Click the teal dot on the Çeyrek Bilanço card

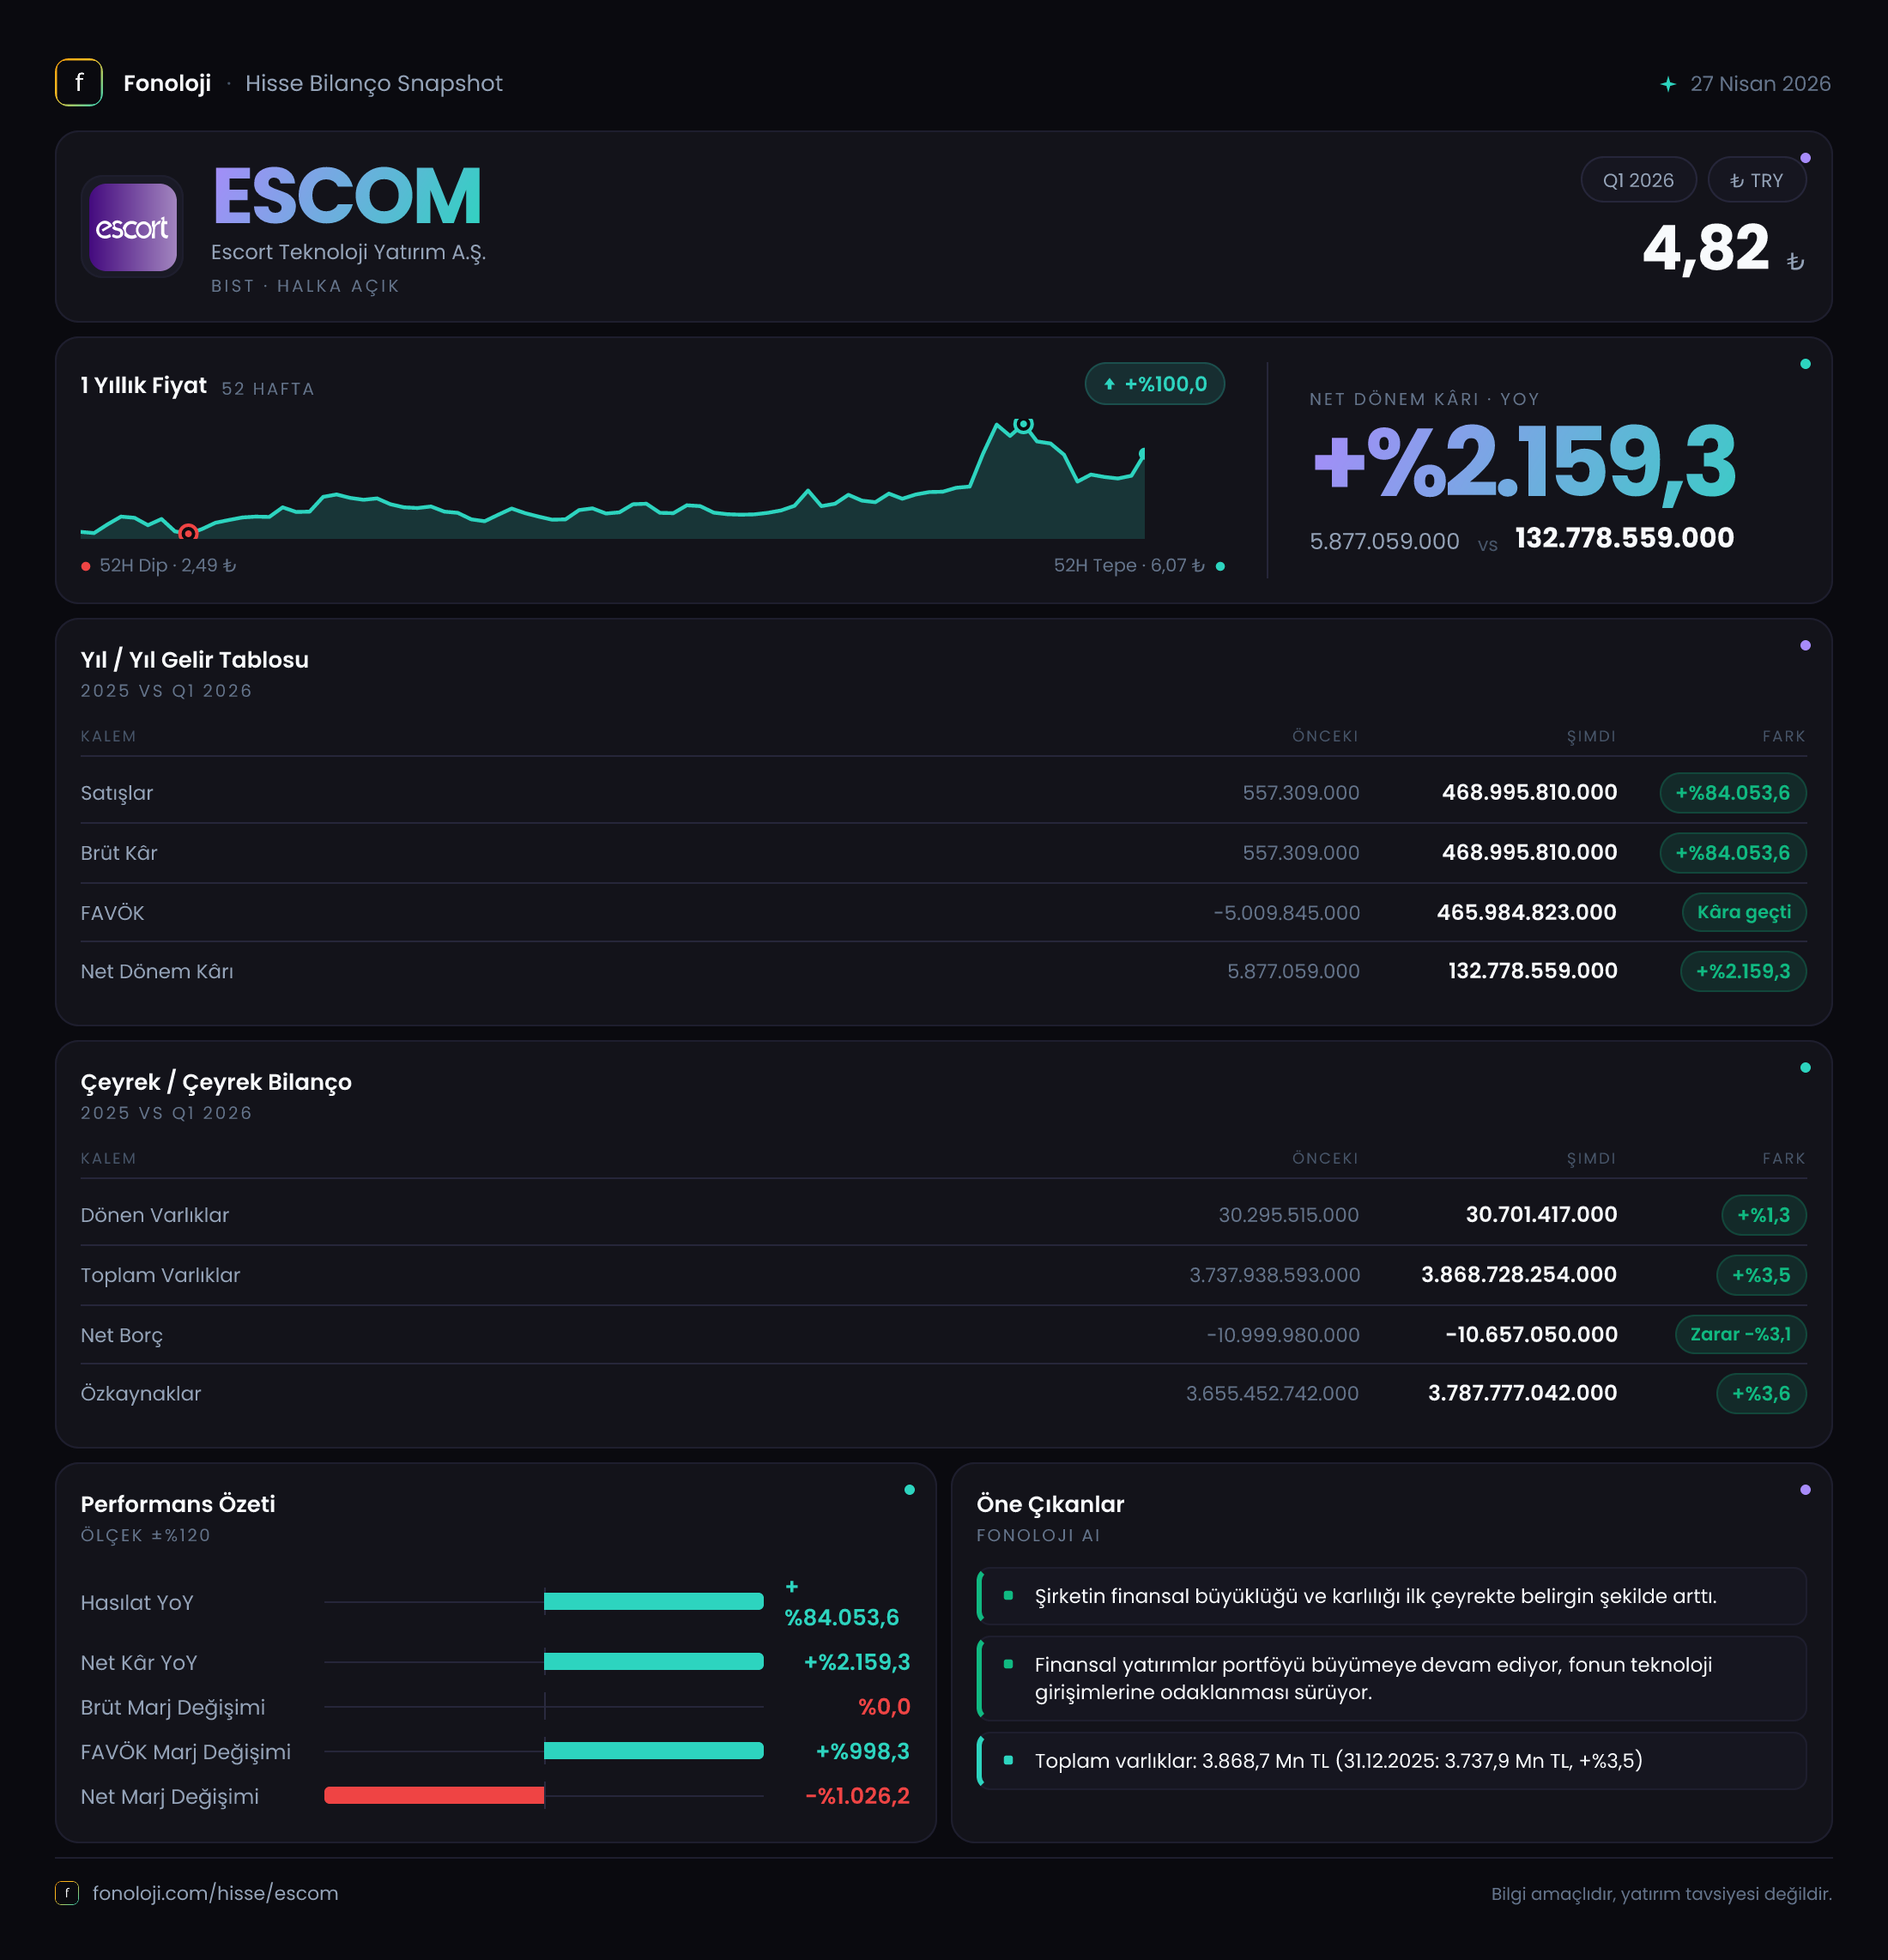coord(1805,1067)
